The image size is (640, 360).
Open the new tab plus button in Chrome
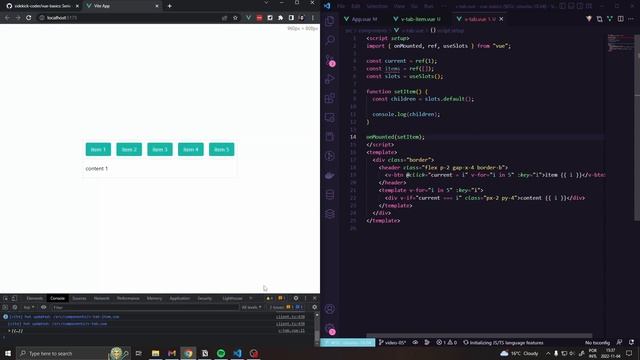(x=169, y=6)
